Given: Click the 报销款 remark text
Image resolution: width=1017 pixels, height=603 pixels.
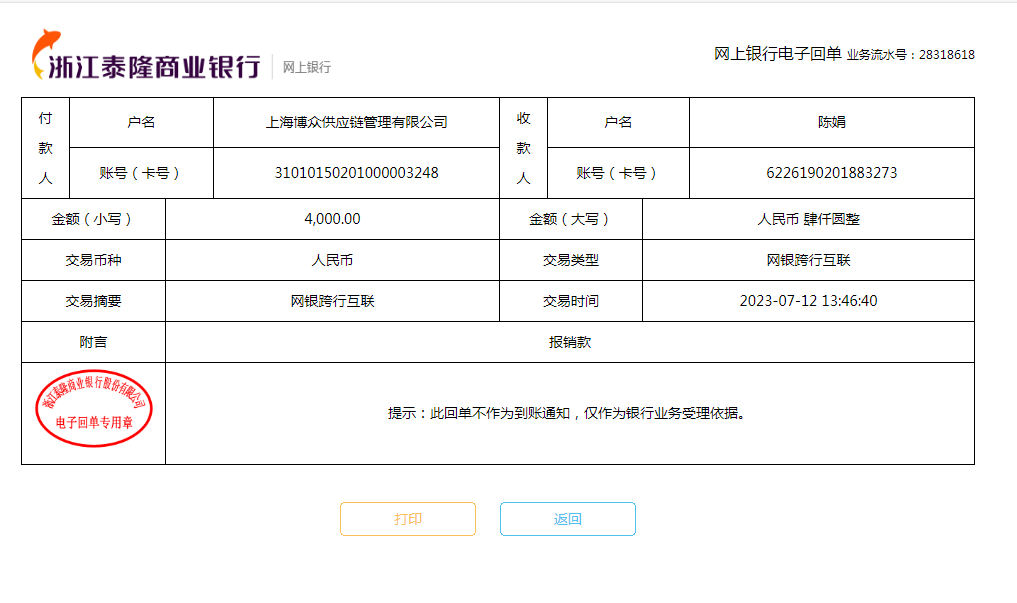Looking at the screenshot, I should [x=569, y=342].
